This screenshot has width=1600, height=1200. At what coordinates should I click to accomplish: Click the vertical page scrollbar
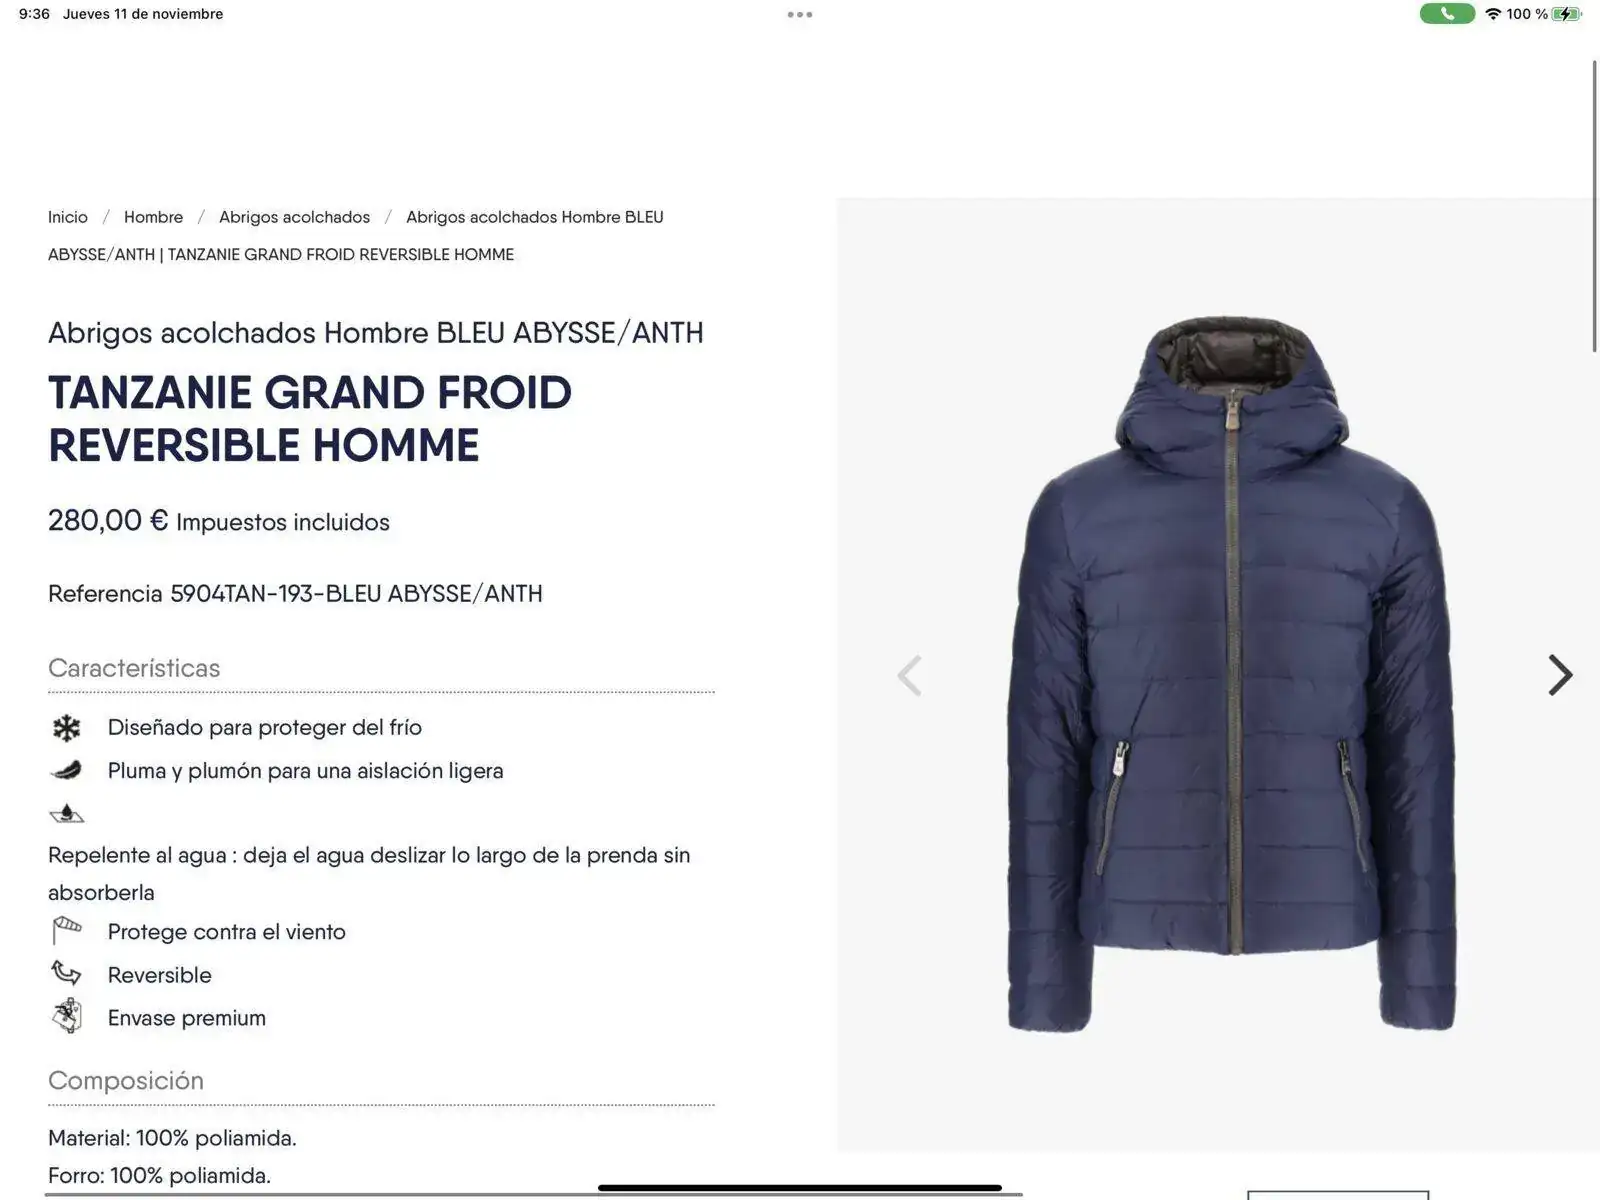[1594, 206]
